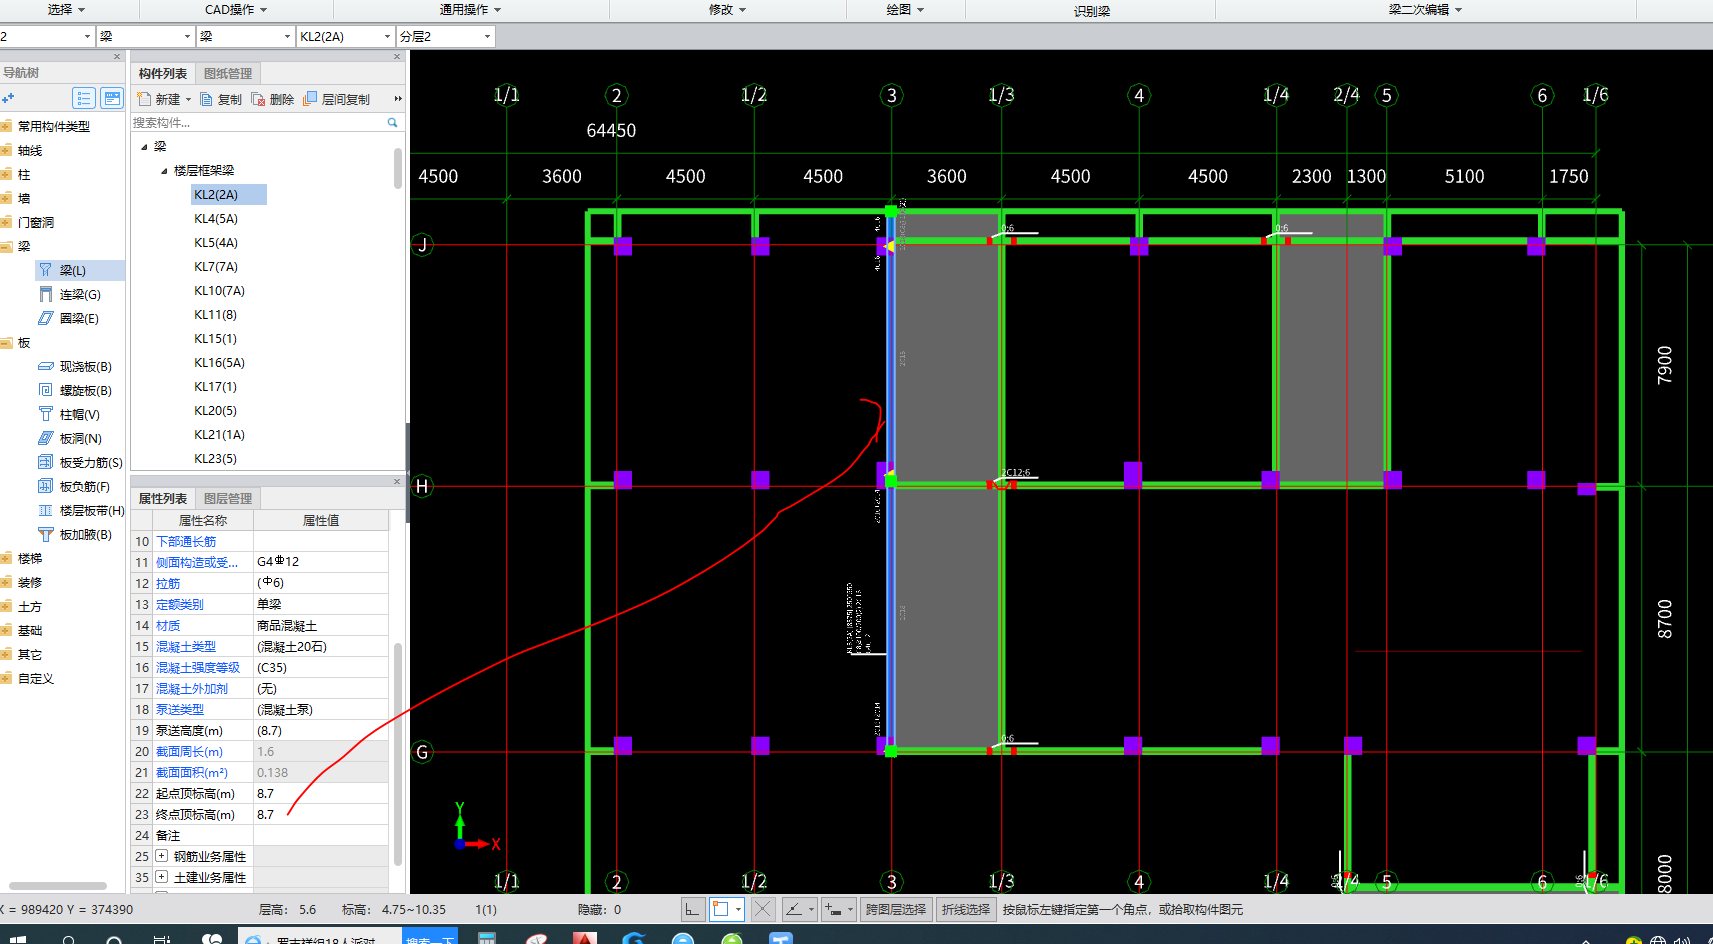Select the 板加腋(B) slab haunch icon
1713x944 pixels.
click(46, 534)
